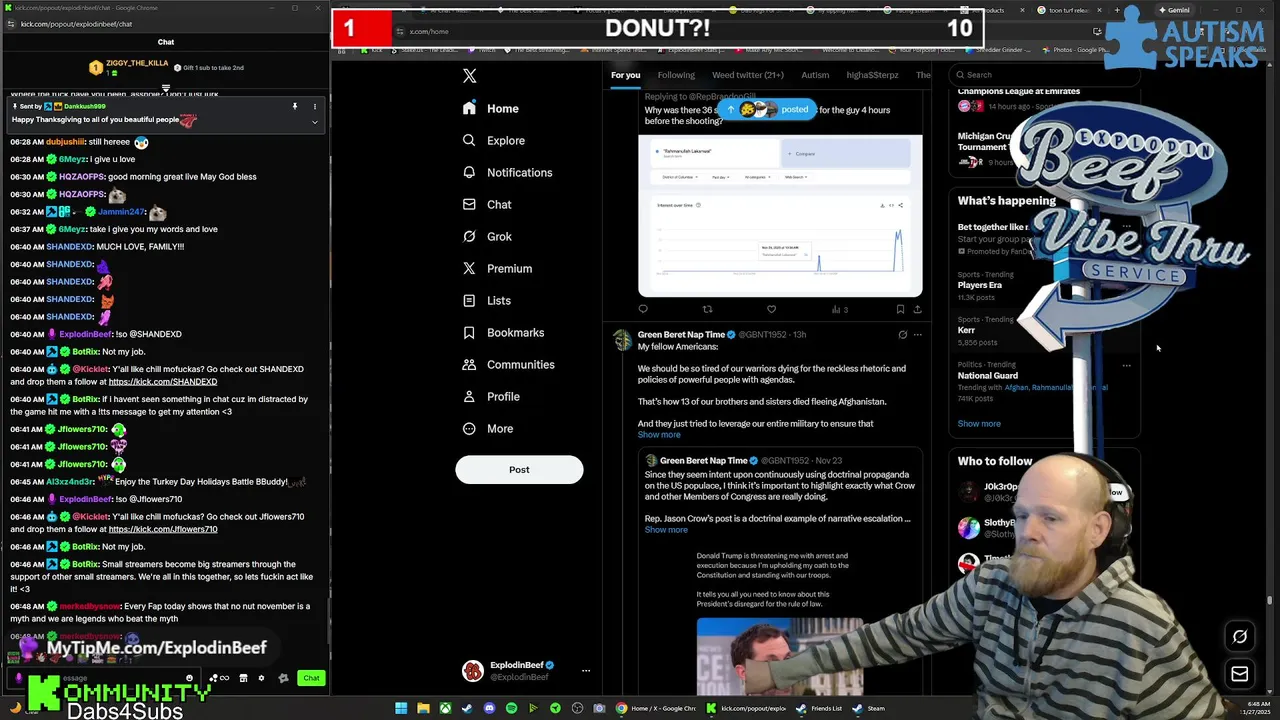This screenshot has width=1280, height=720.
Task: Switch to Home / X Chrome taskbar window
Action: (656, 708)
